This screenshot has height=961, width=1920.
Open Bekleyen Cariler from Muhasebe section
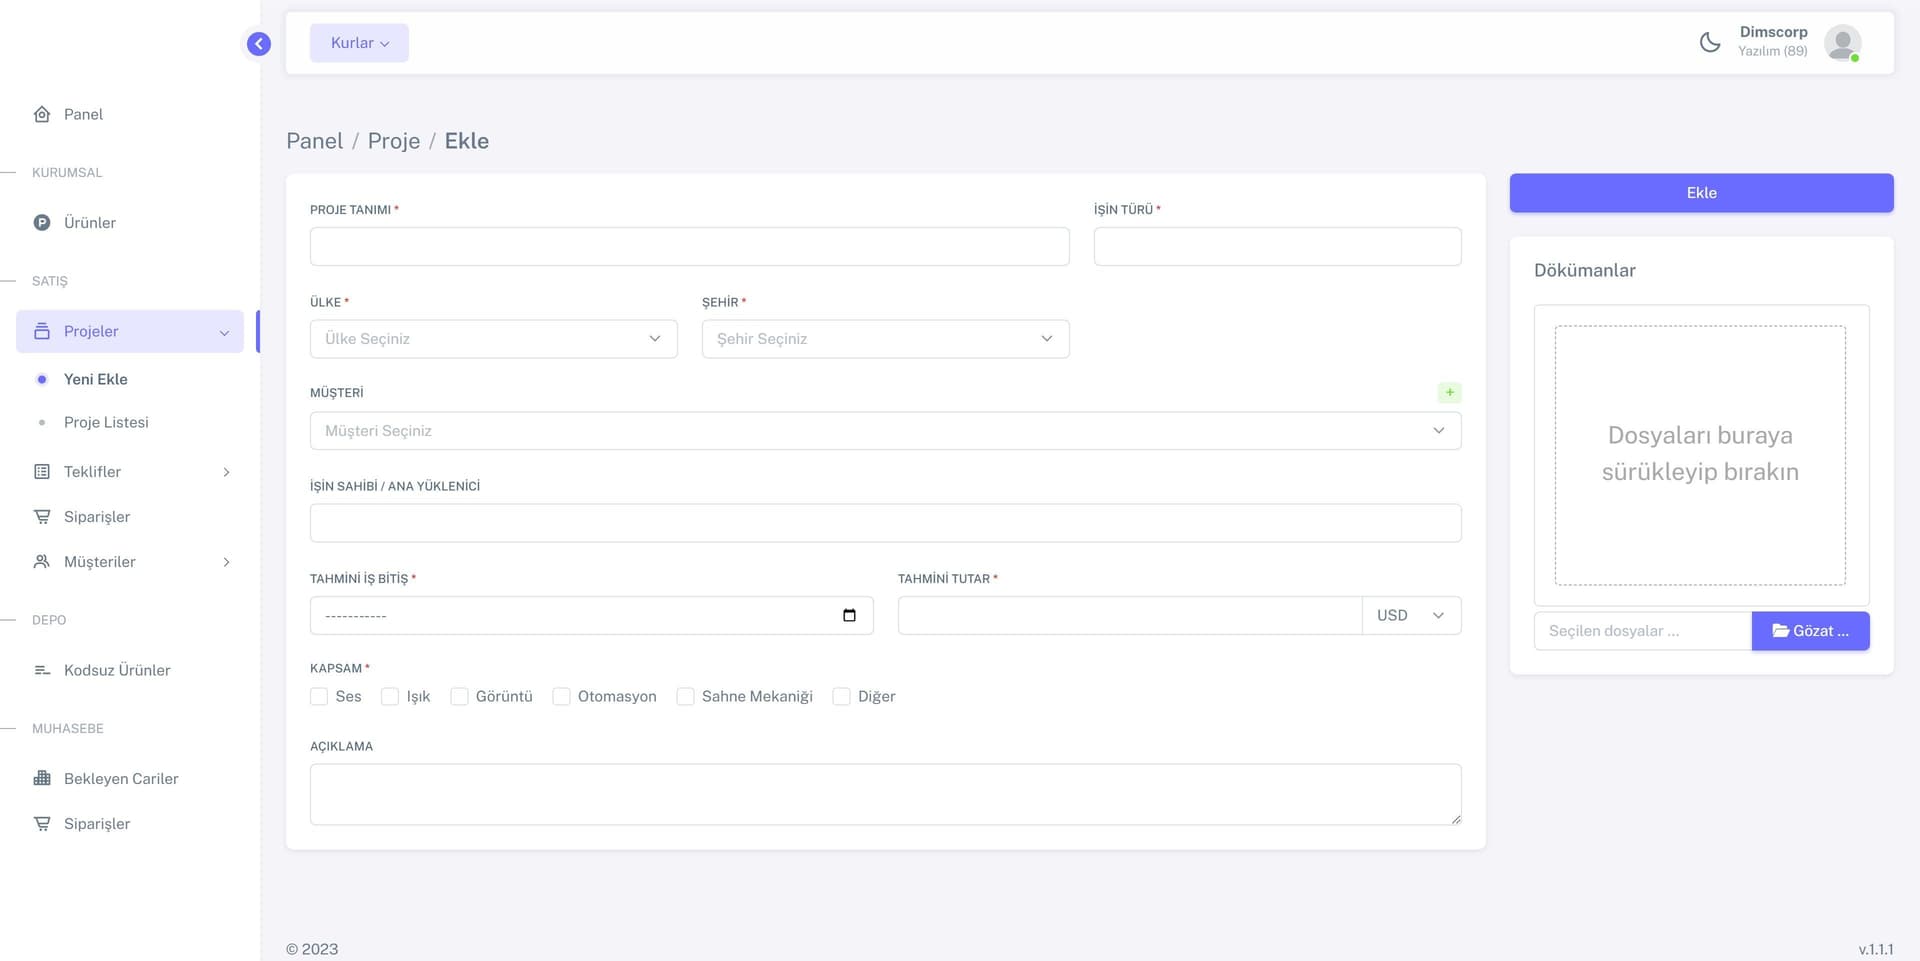(41, 778)
